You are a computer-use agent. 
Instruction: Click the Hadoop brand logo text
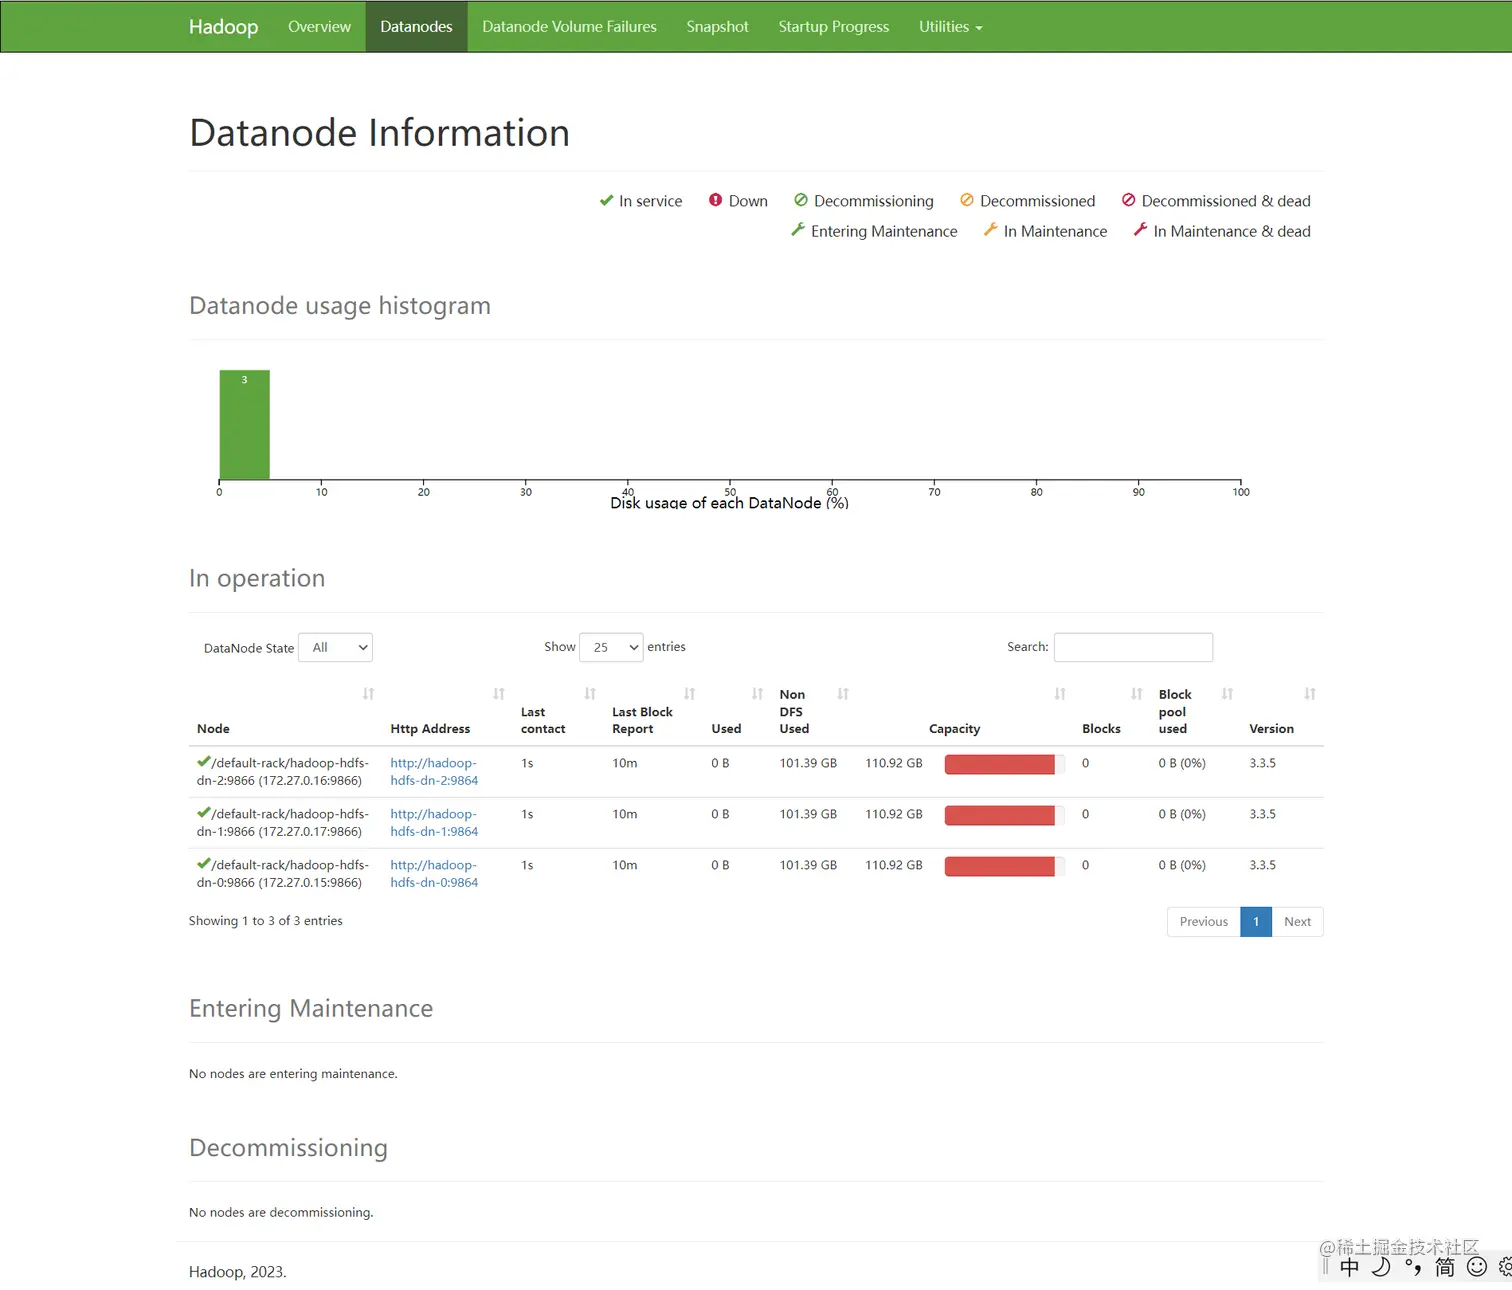tap(223, 27)
